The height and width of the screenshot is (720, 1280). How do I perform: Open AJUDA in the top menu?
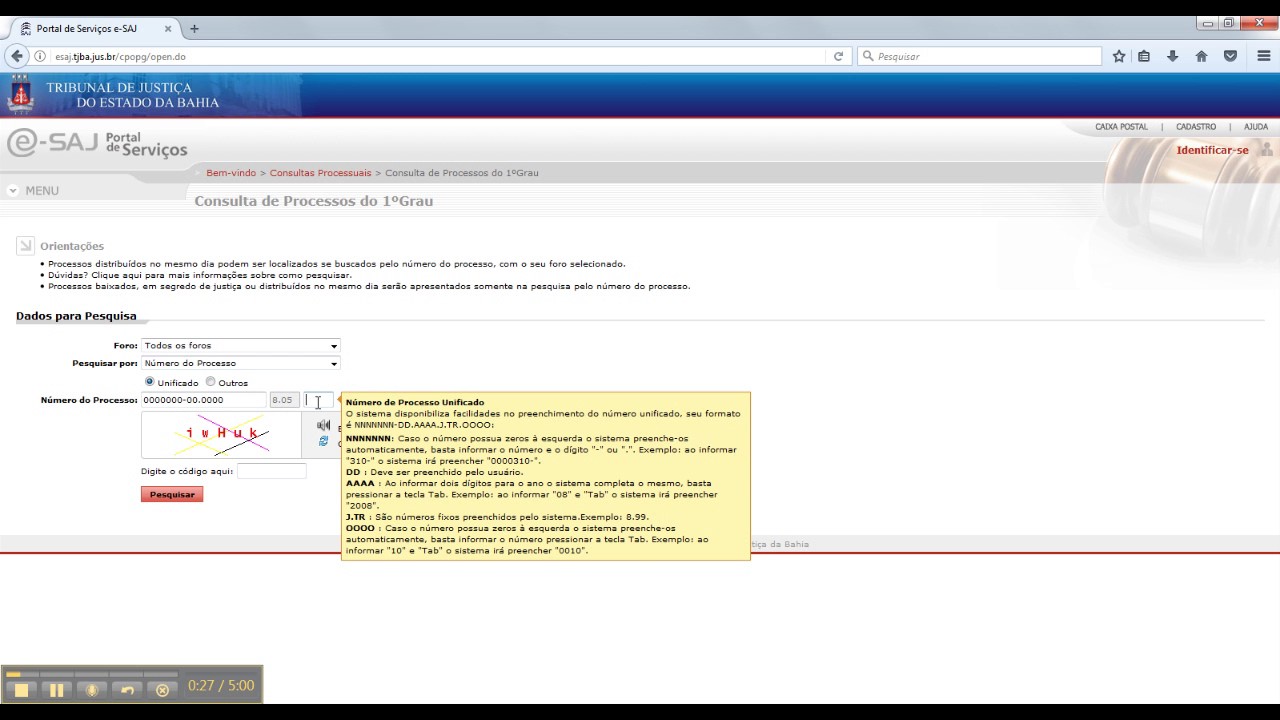[x=1256, y=127]
